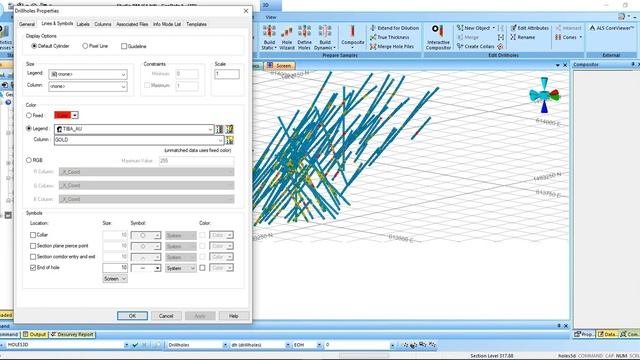Select the Default Cylinder display option
This screenshot has width=640, height=360.
(34, 46)
